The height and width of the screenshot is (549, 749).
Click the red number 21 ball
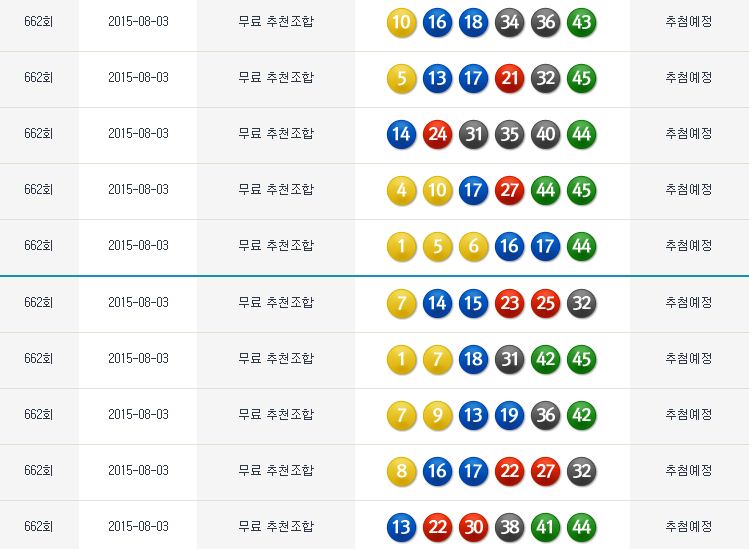(x=509, y=78)
